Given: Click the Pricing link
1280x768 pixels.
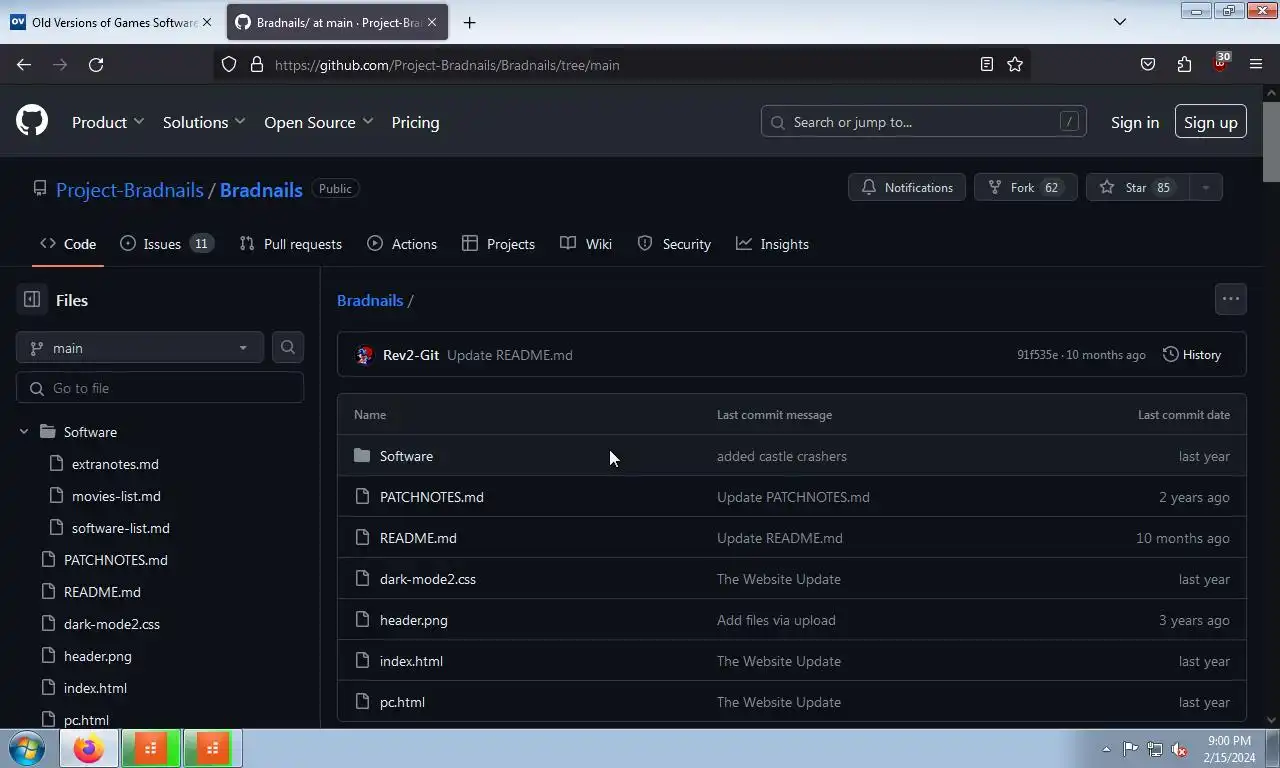Looking at the screenshot, I should click(415, 122).
